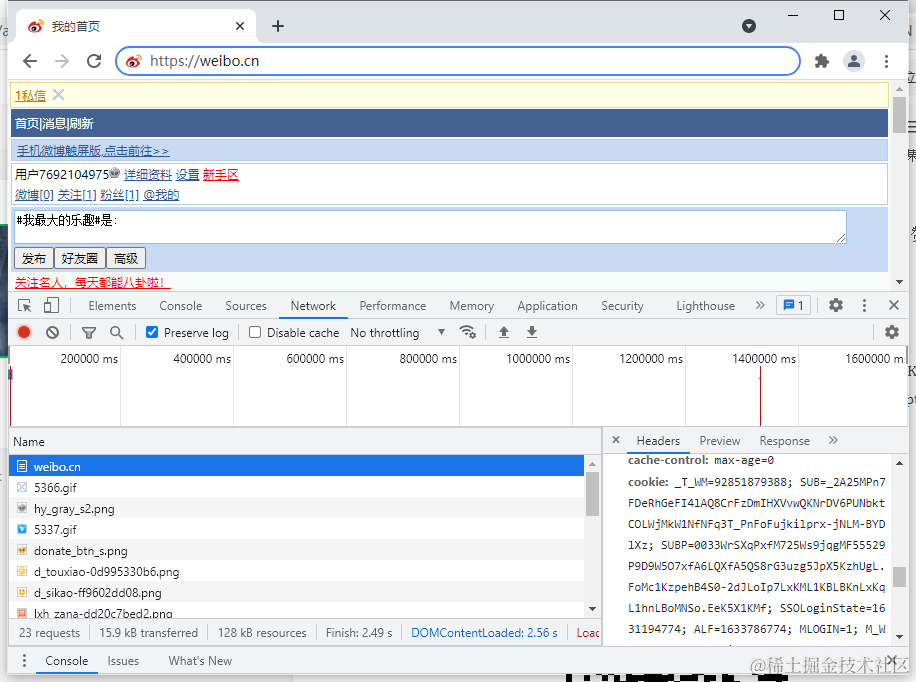Switch to the Application tab

point(547,306)
